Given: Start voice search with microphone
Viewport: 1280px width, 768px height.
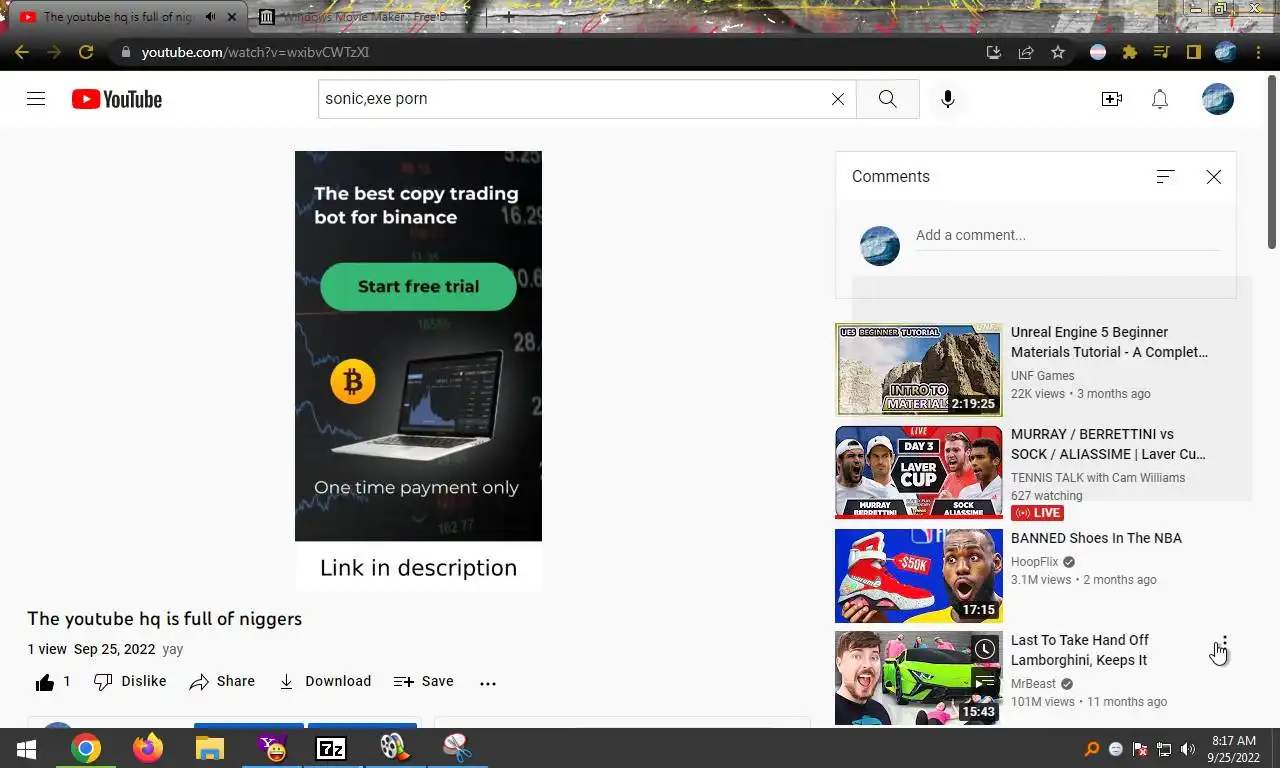Looking at the screenshot, I should 948,99.
